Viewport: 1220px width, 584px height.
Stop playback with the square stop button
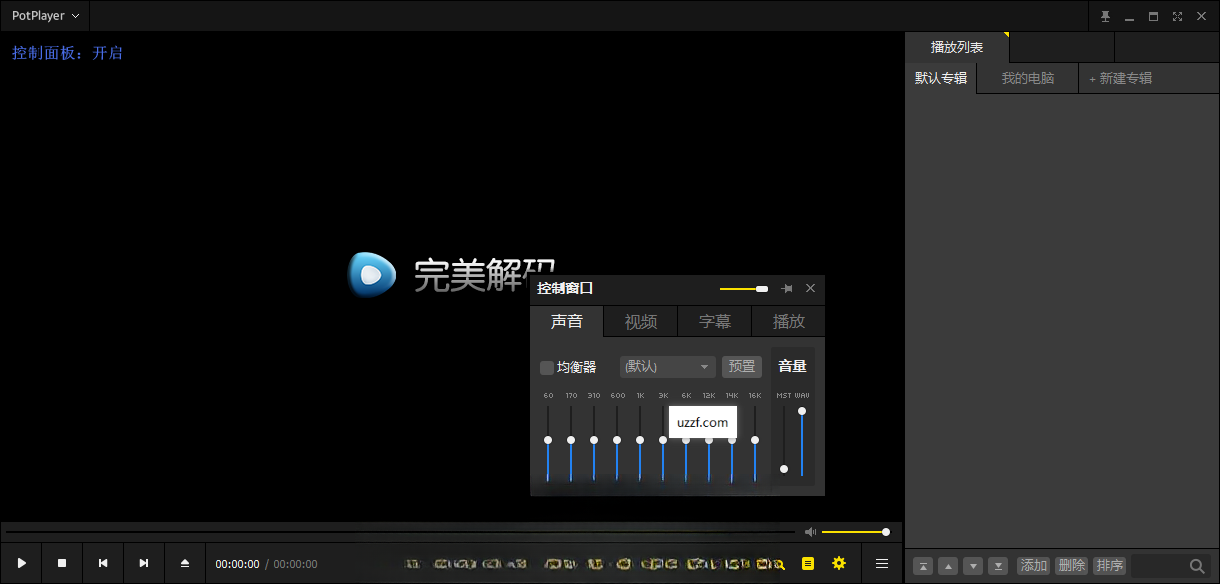coord(62,564)
